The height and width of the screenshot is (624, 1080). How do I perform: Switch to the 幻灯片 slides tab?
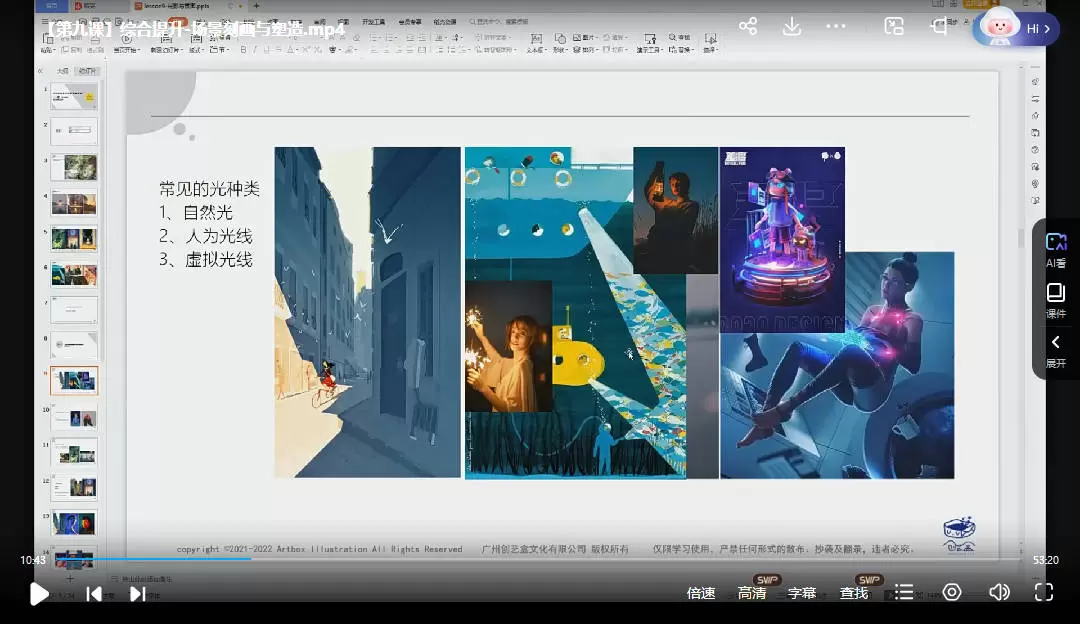pyautogui.click(x=87, y=71)
